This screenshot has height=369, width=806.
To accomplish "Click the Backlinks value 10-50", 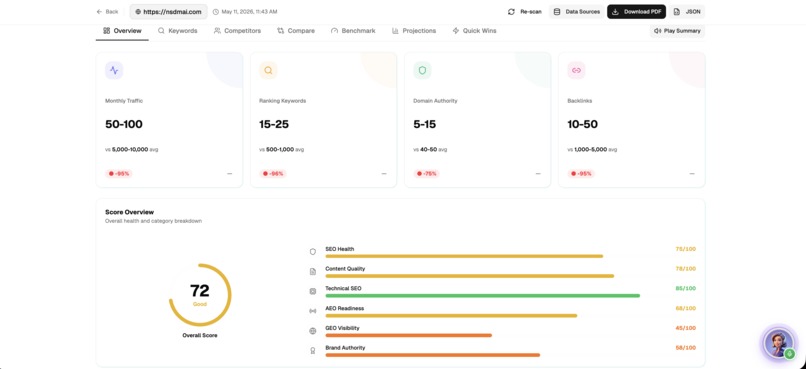I will pos(582,124).
